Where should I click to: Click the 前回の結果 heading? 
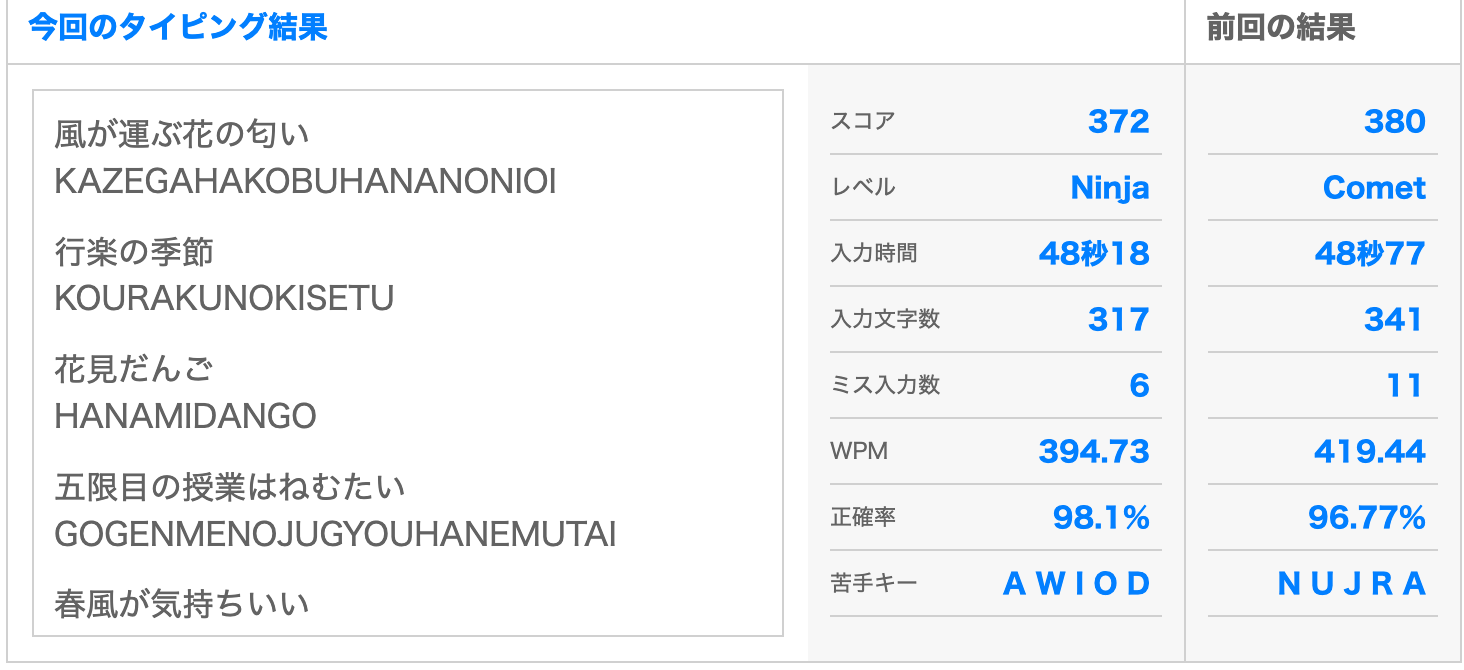pos(1281,28)
